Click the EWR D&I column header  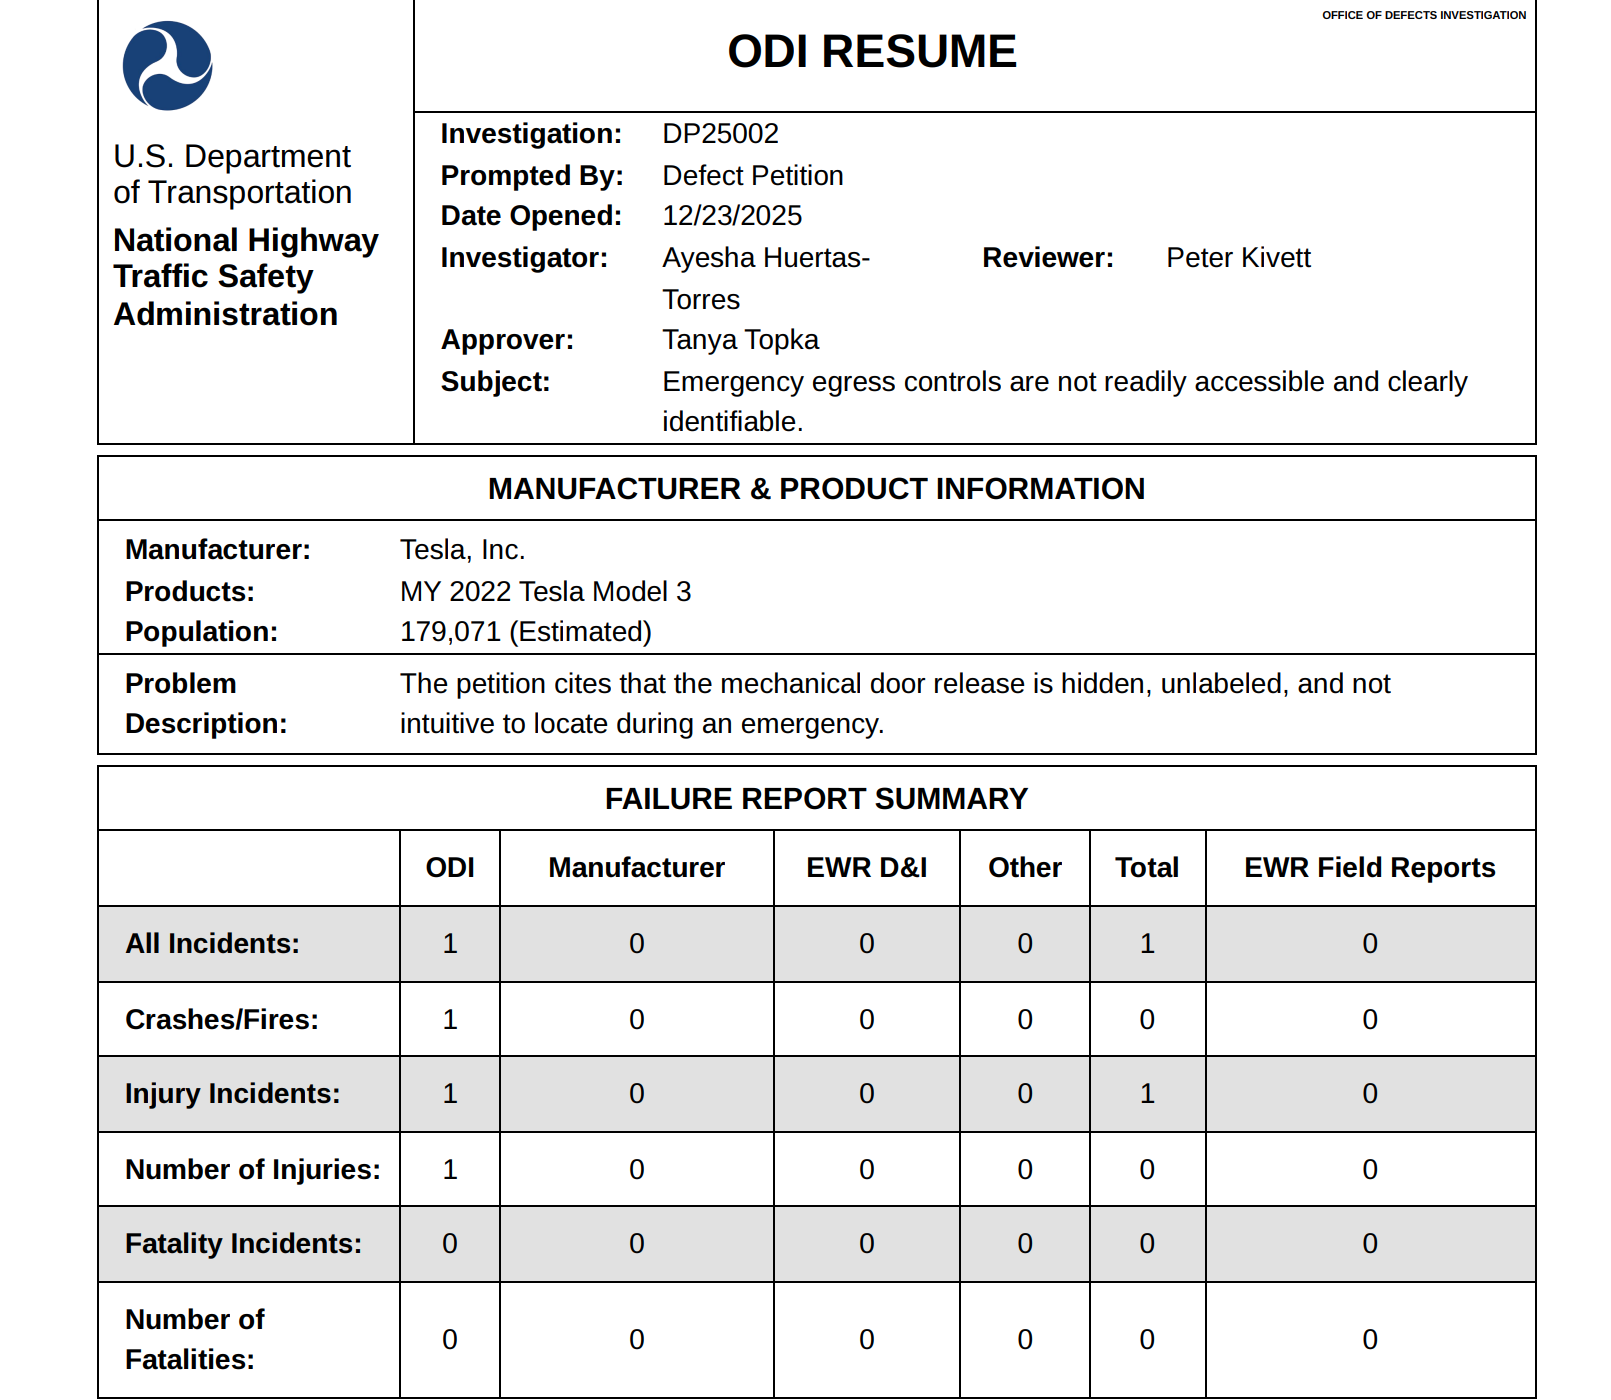point(866,868)
